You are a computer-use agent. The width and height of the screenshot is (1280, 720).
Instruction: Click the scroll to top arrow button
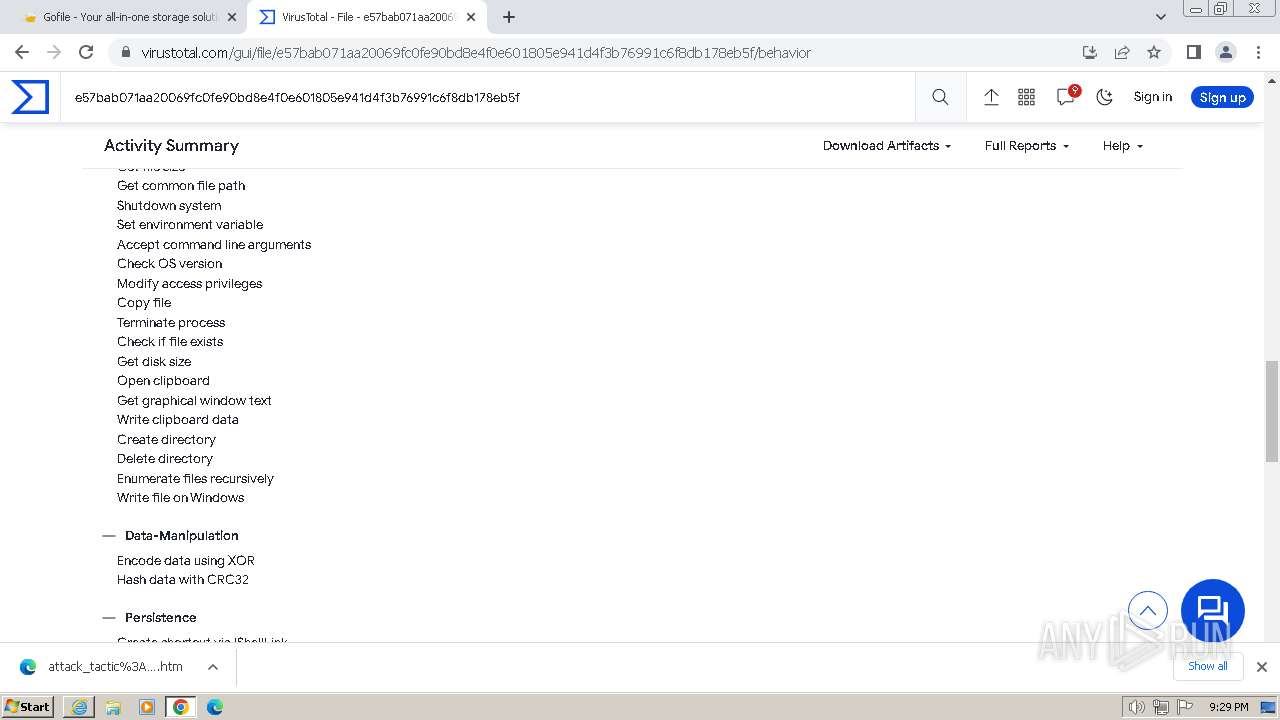coord(1148,610)
